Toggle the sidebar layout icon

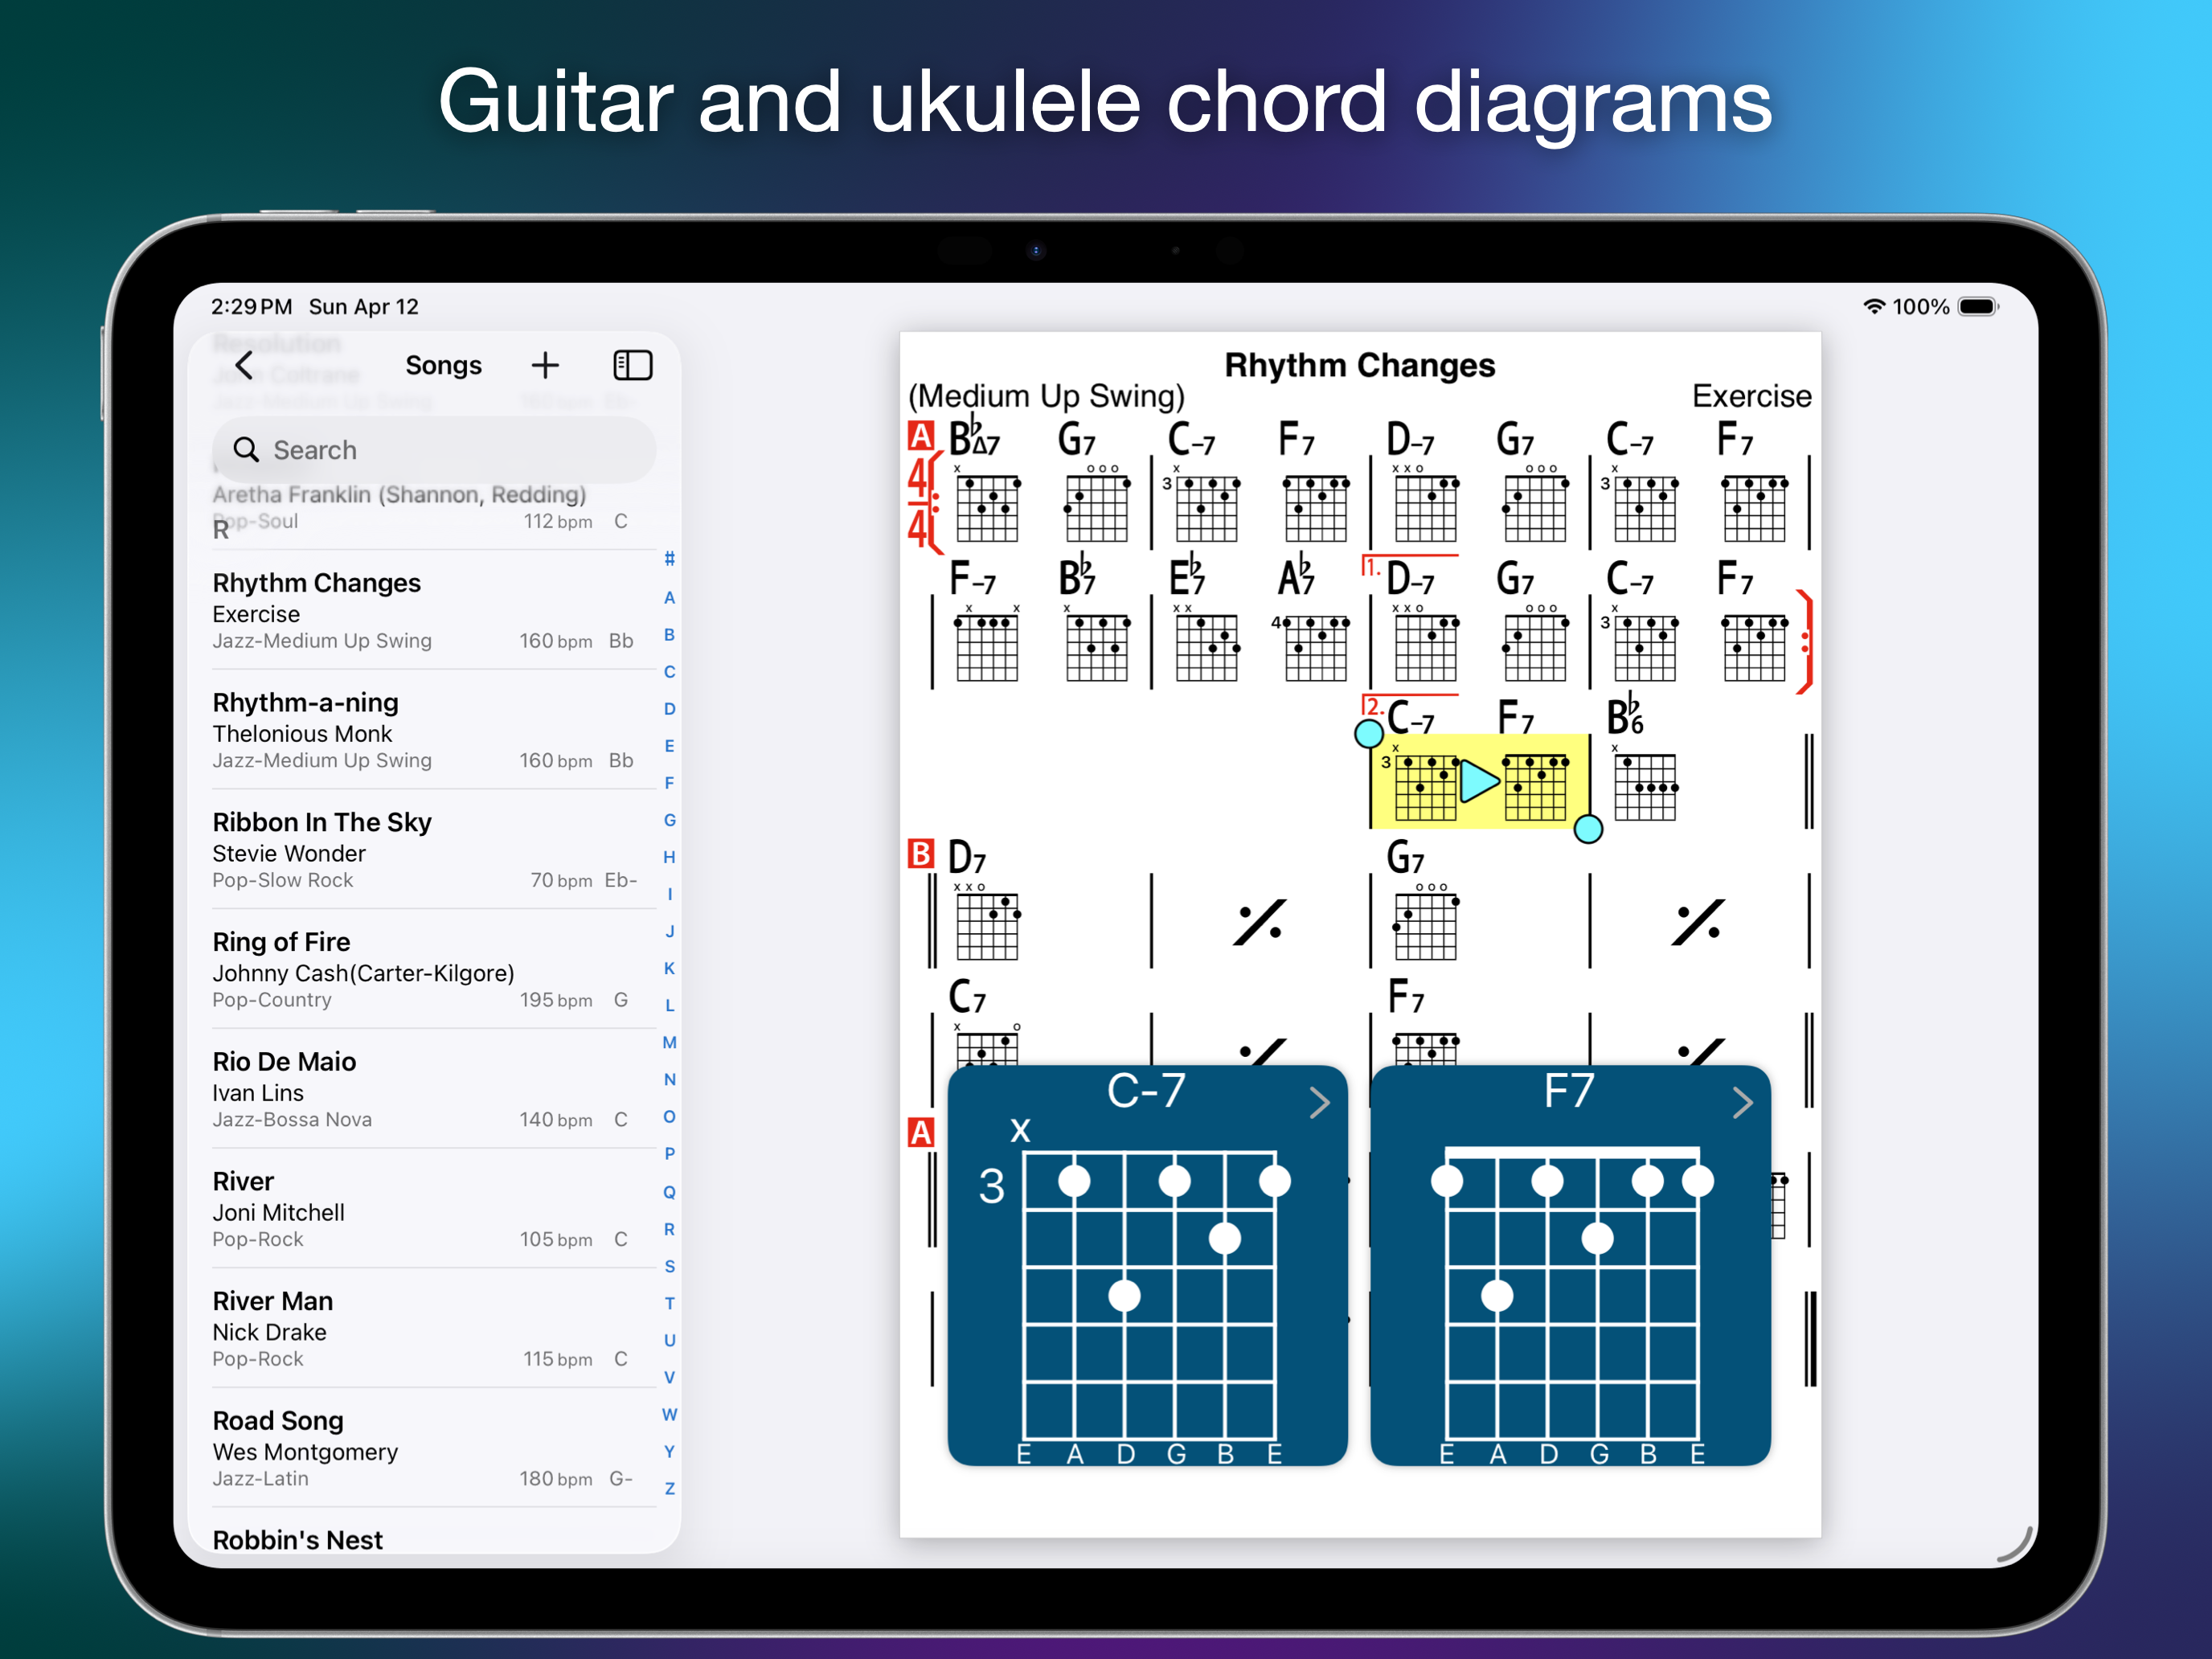tap(632, 366)
